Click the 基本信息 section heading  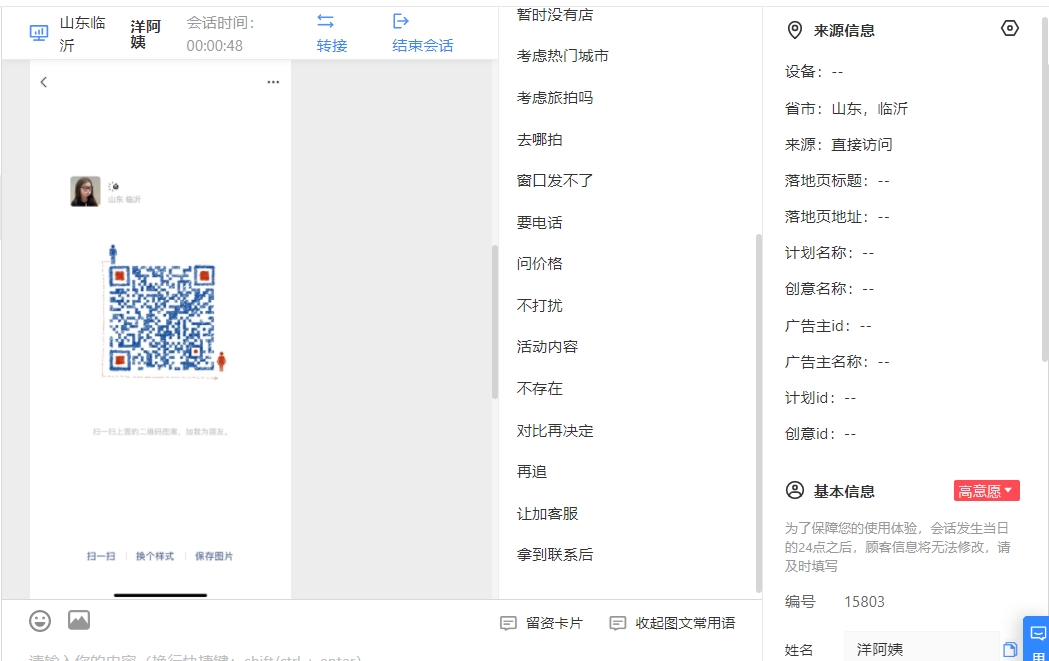tap(844, 491)
